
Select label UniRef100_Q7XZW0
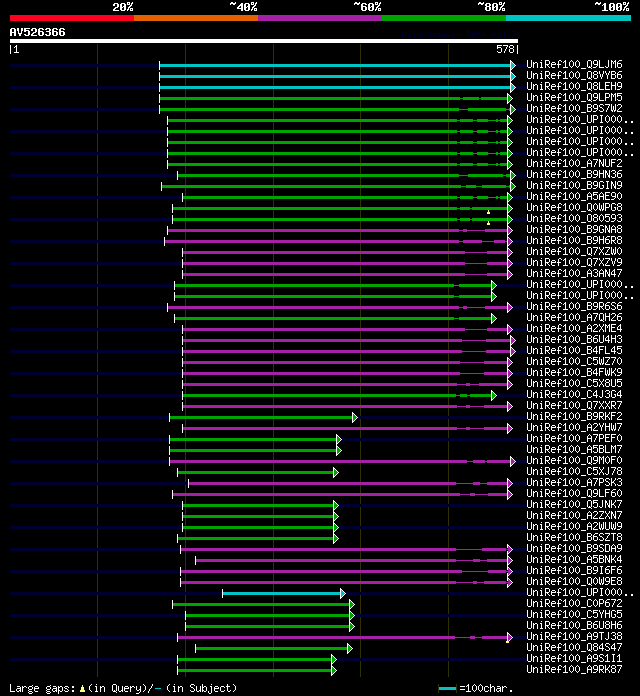tap(574, 251)
